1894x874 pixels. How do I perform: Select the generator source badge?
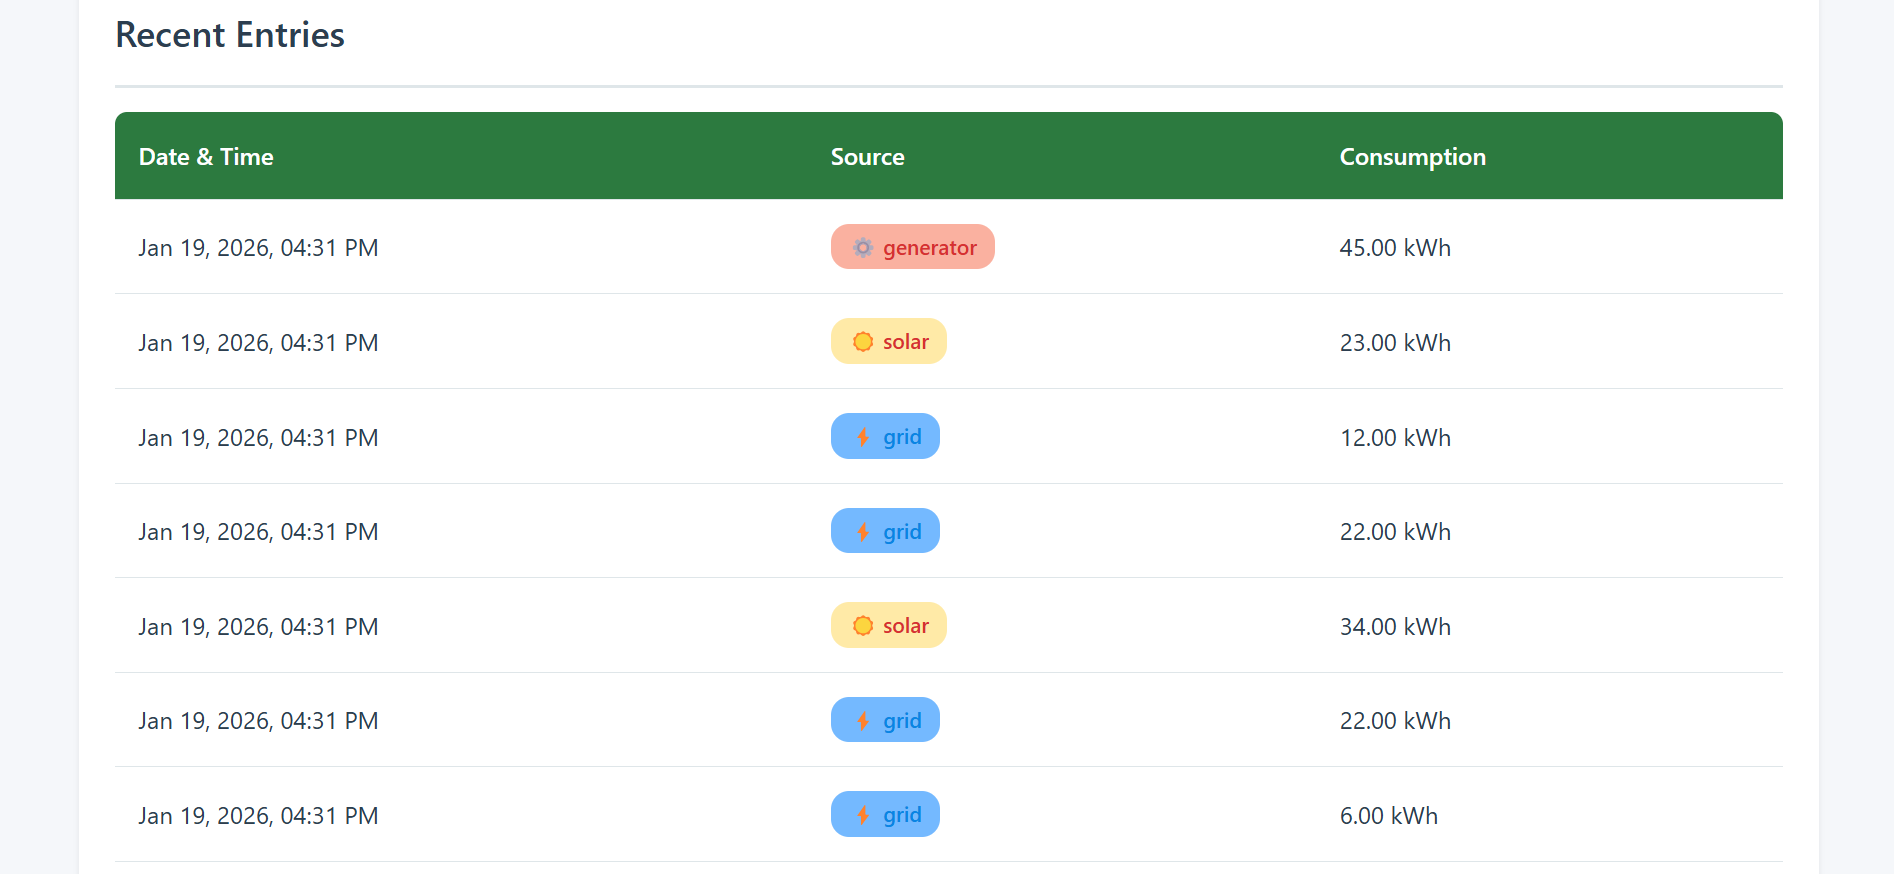[x=913, y=247]
